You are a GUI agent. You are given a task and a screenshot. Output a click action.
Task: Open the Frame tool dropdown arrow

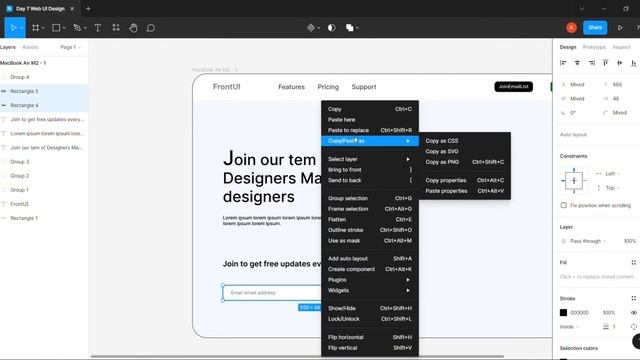[43, 28]
